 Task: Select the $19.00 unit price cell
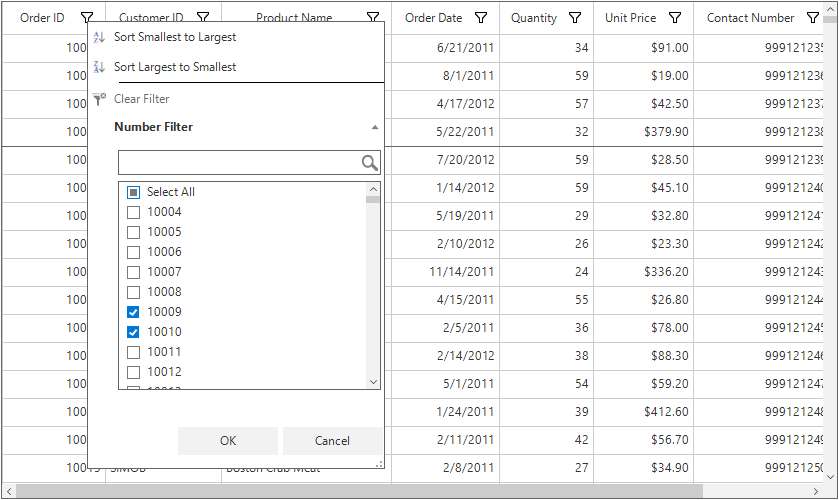[644, 75]
